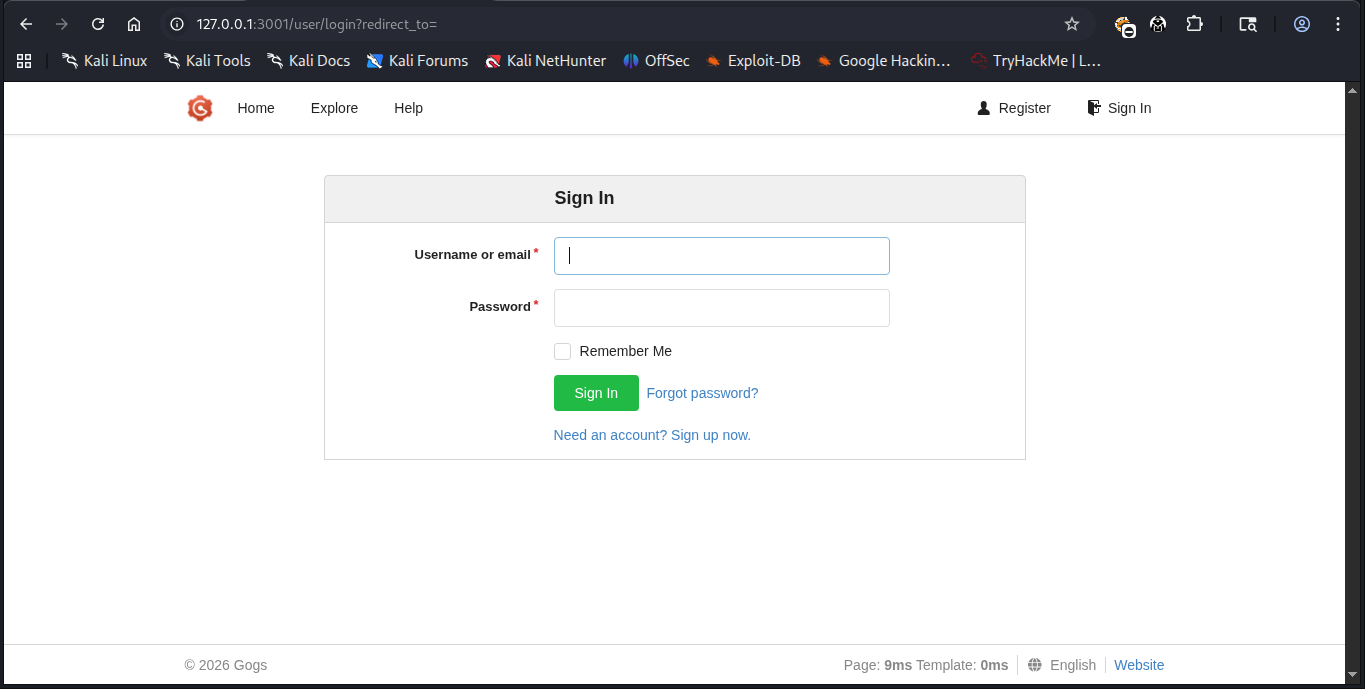Open Exploit-DB bookmark

pos(753,61)
